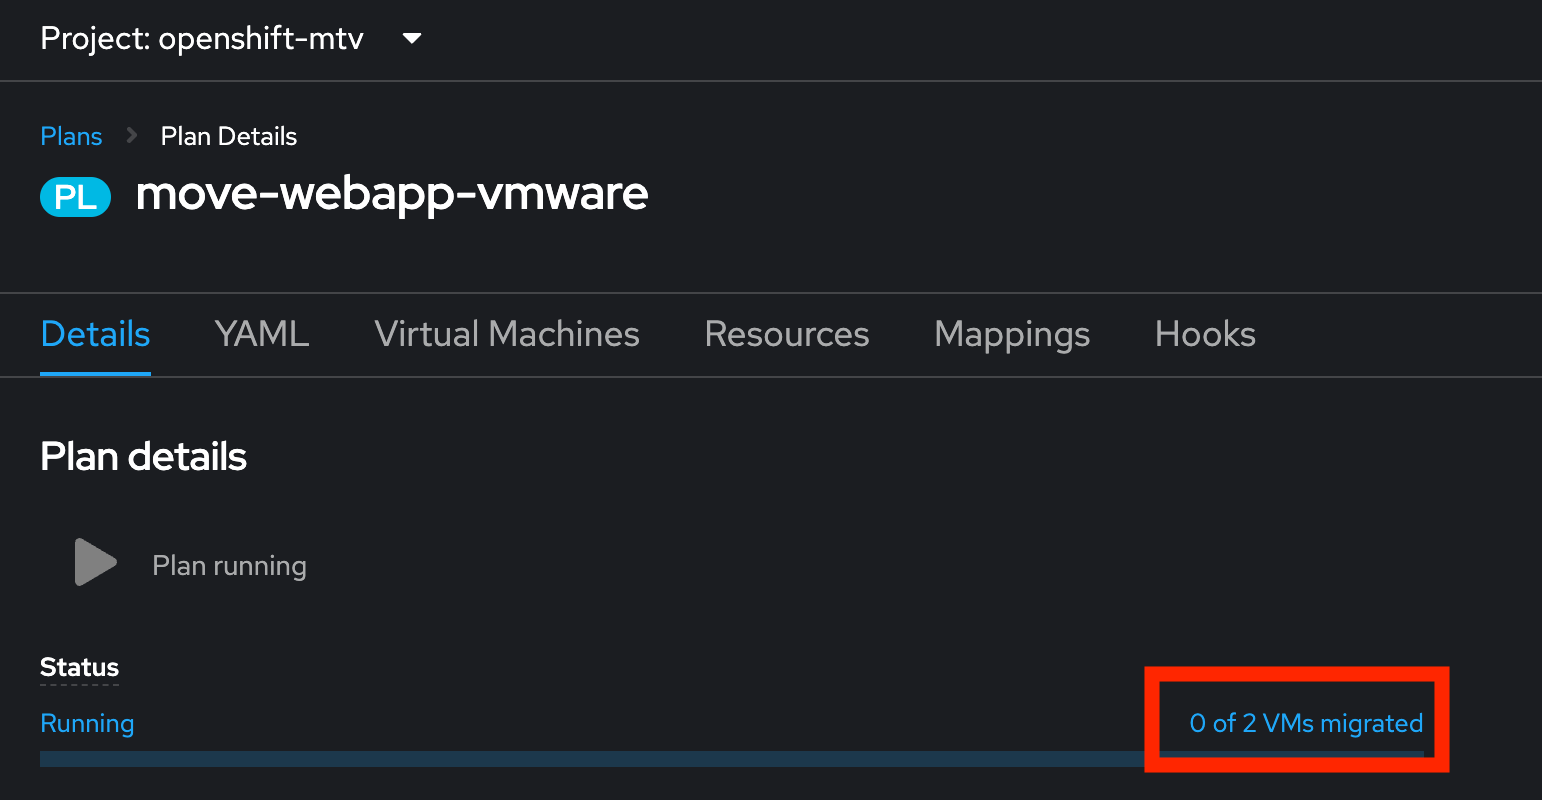
Task: Click the gray play icon
Action: pyautogui.click(x=95, y=563)
